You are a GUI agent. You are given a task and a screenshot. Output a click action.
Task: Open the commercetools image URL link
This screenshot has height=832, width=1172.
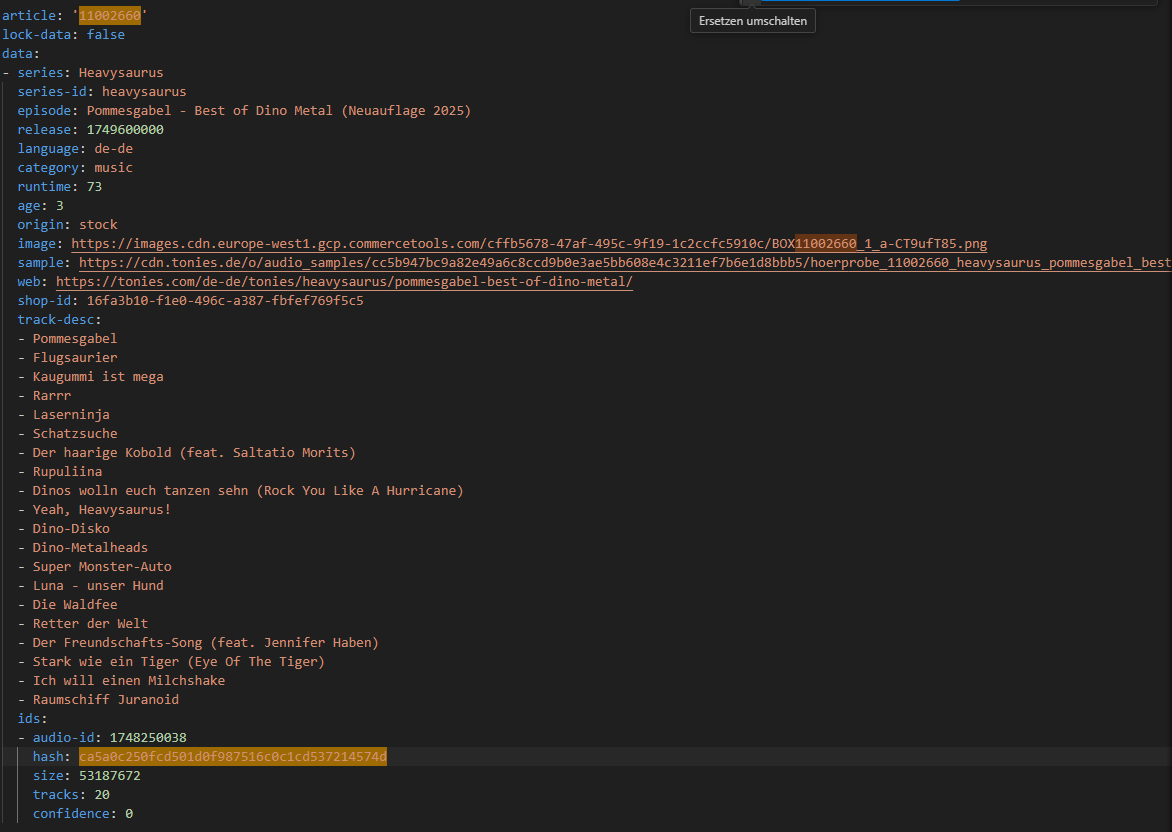[x=529, y=244]
